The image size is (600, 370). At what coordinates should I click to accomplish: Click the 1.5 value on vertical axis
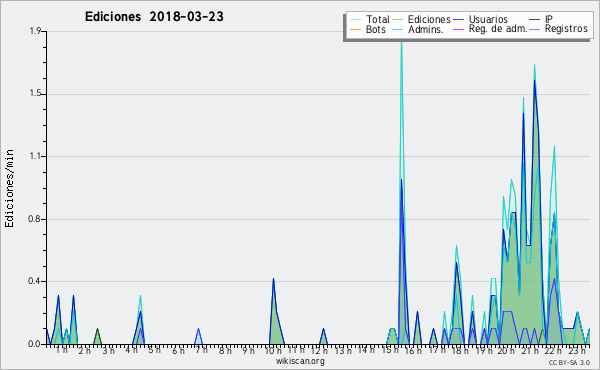tap(35, 94)
